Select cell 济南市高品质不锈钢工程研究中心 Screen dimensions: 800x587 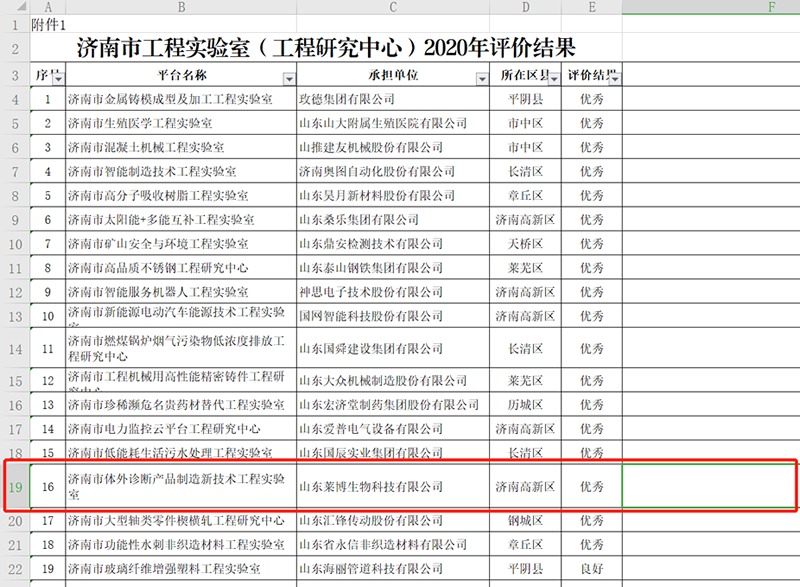181,268
